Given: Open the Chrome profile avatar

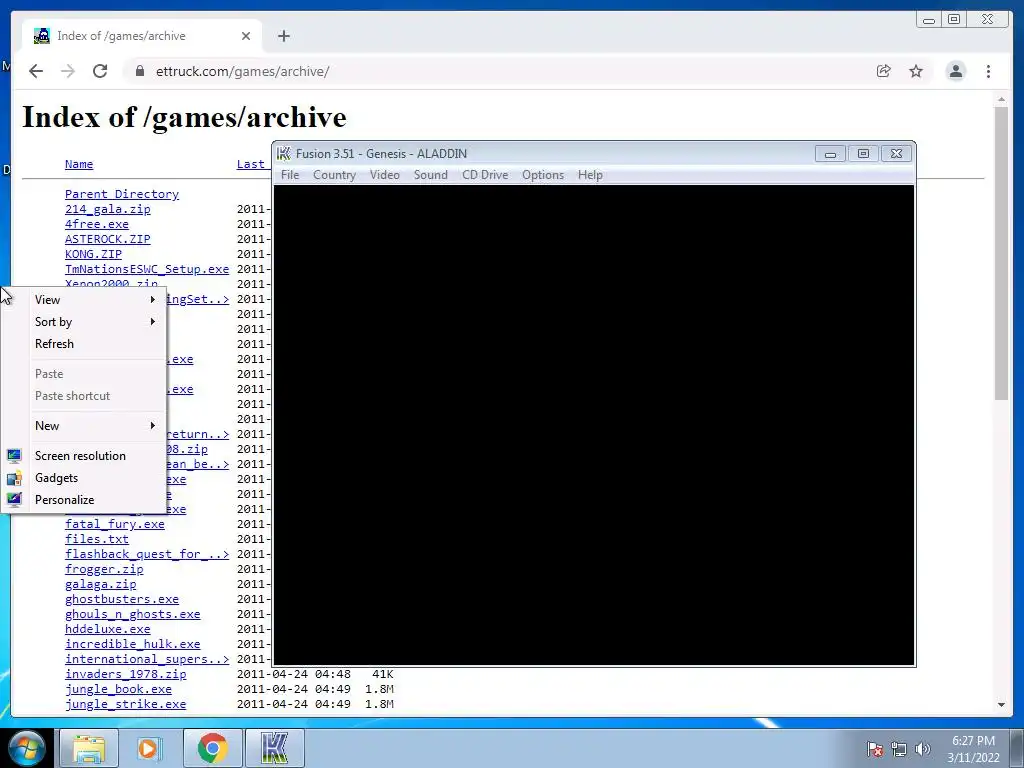Looking at the screenshot, I should tap(956, 71).
